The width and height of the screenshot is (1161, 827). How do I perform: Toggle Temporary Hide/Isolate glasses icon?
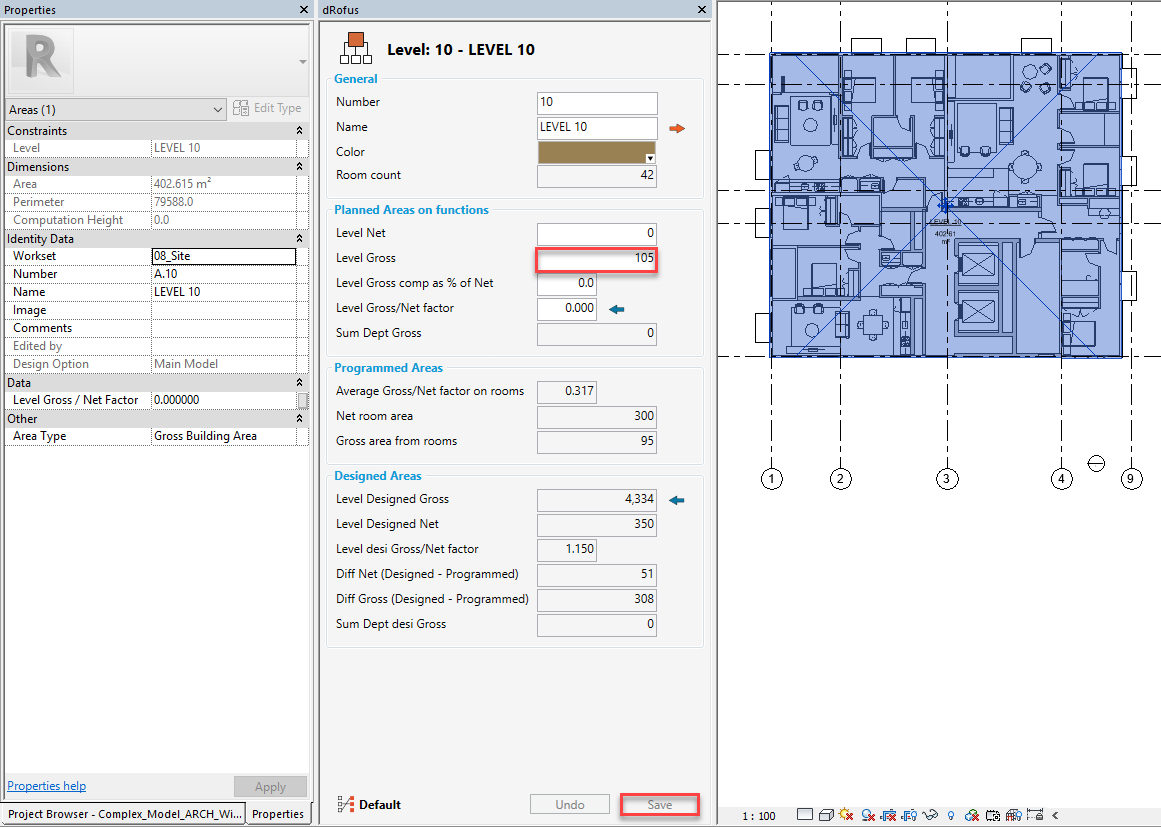click(932, 815)
